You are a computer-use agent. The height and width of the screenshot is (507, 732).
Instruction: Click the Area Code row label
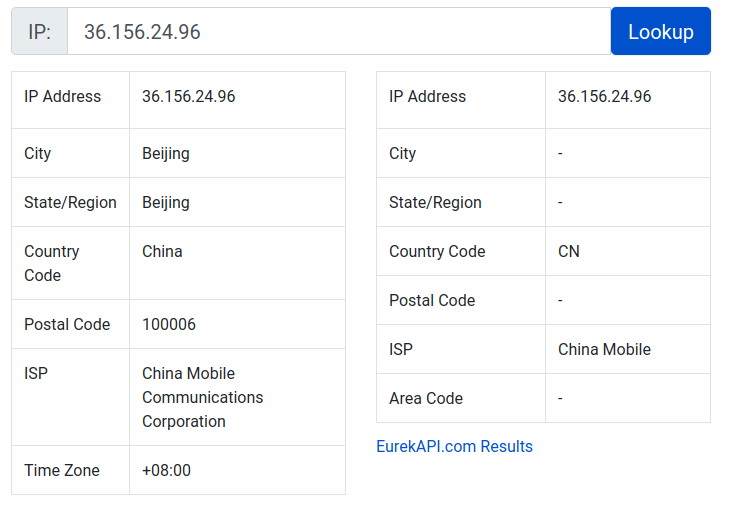(x=426, y=399)
